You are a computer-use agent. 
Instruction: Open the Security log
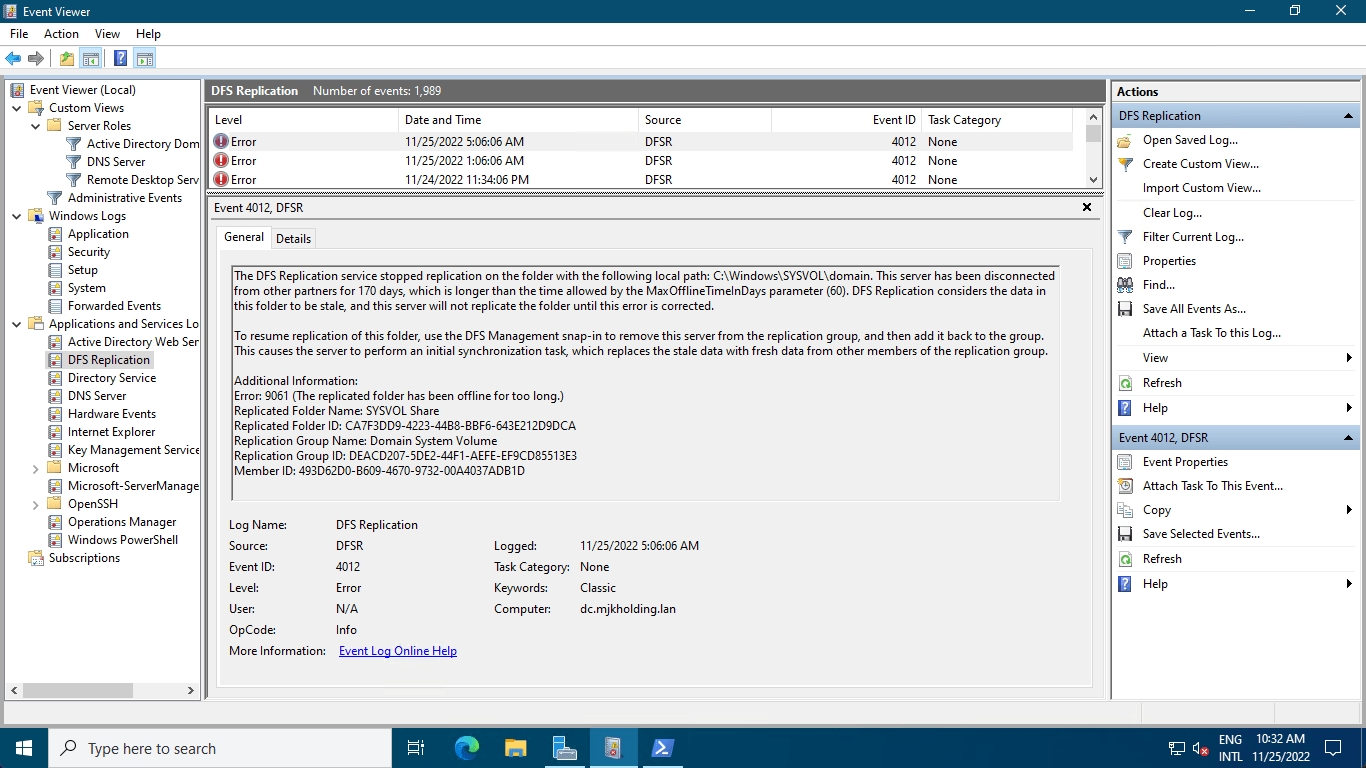click(89, 252)
